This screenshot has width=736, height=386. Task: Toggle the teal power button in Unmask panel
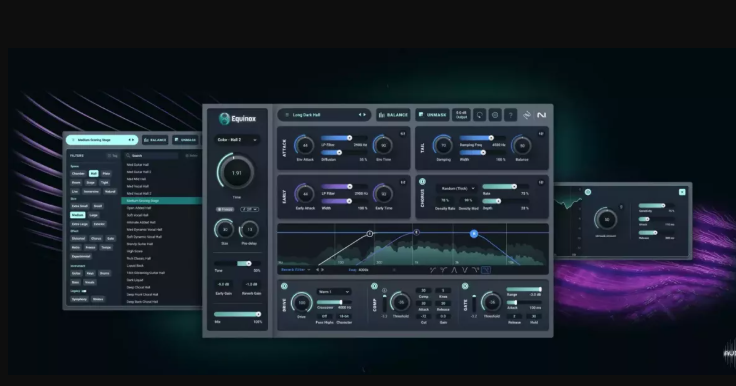click(588, 192)
